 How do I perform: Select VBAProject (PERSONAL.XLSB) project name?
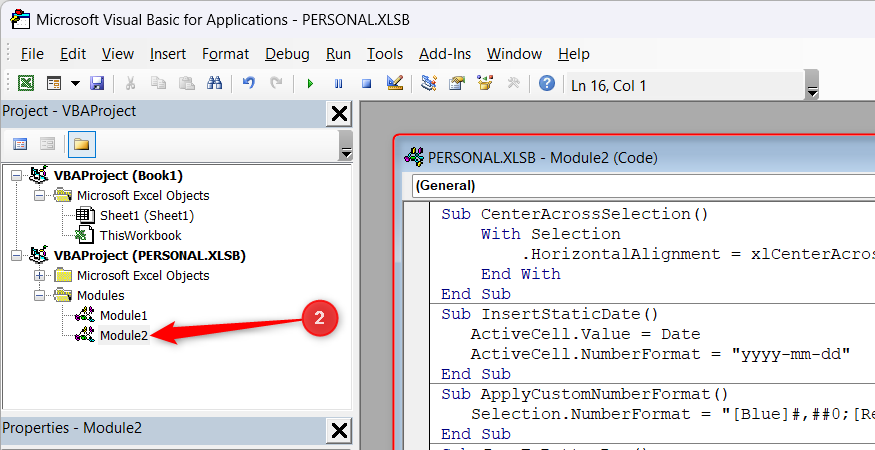[x=150, y=255]
